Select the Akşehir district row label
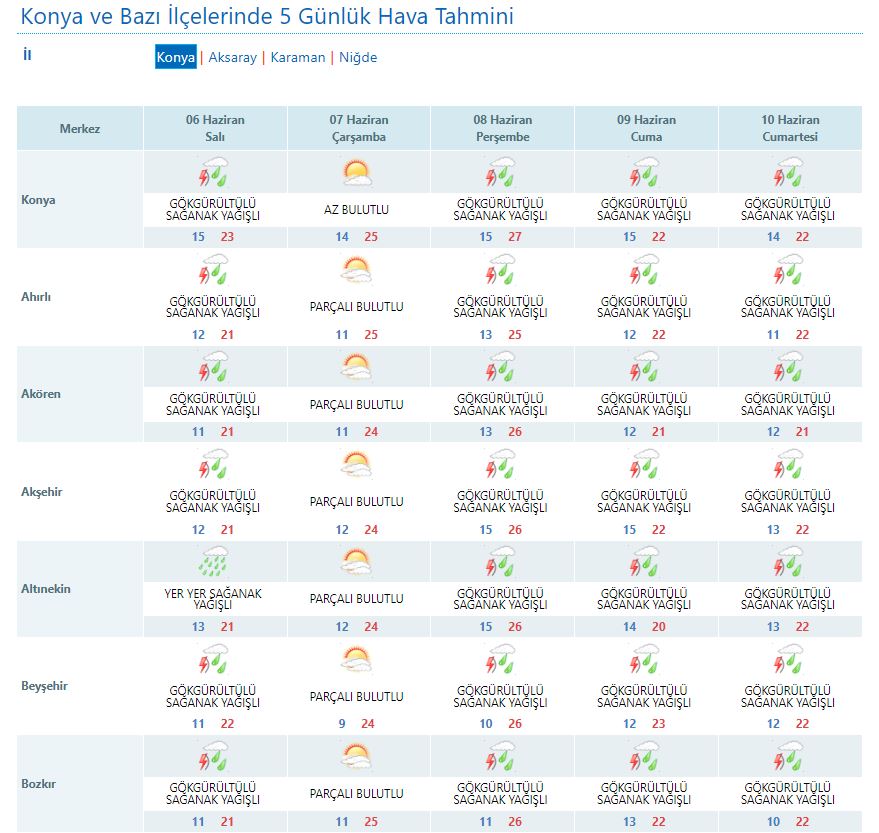This screenshot has width=879, height=833. click(41, 492)
